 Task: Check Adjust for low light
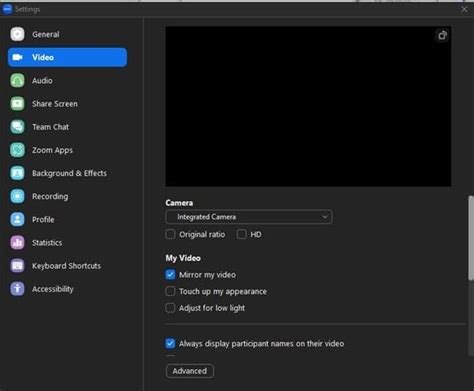pos(170,308)
